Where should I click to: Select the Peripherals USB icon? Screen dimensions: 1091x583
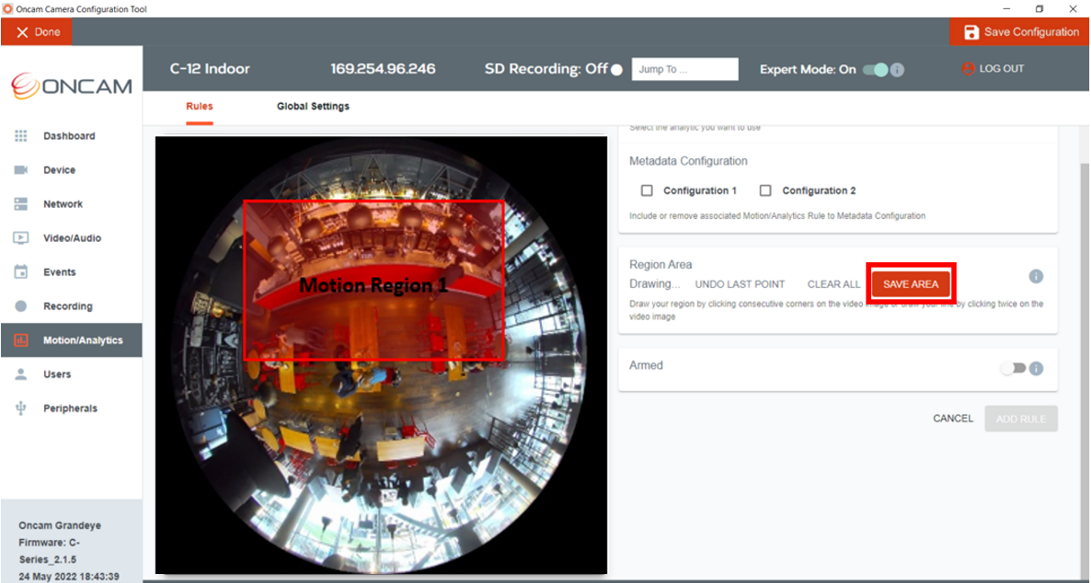point(21,408)
